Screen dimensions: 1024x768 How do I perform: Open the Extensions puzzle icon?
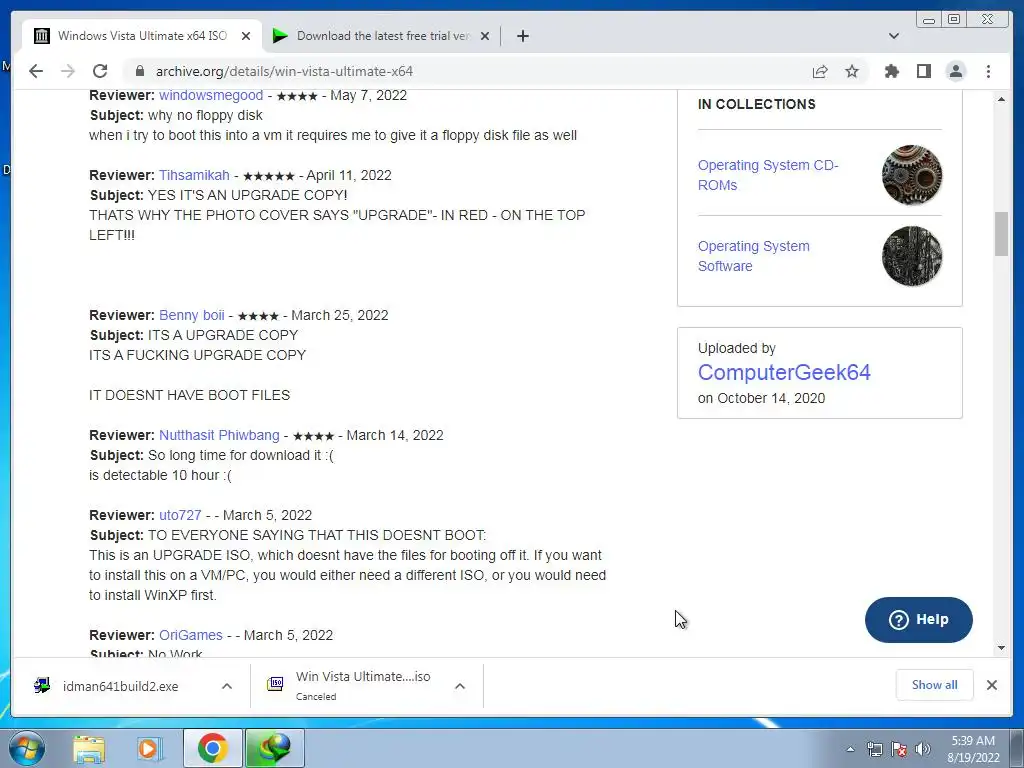pyautogui.click(x=891, y=71)
